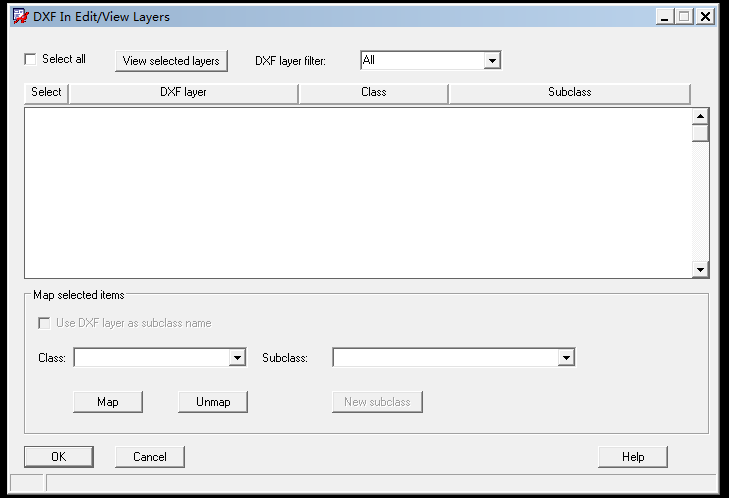
Task: Click the Unmap button
Action: [x=213, y=402]
